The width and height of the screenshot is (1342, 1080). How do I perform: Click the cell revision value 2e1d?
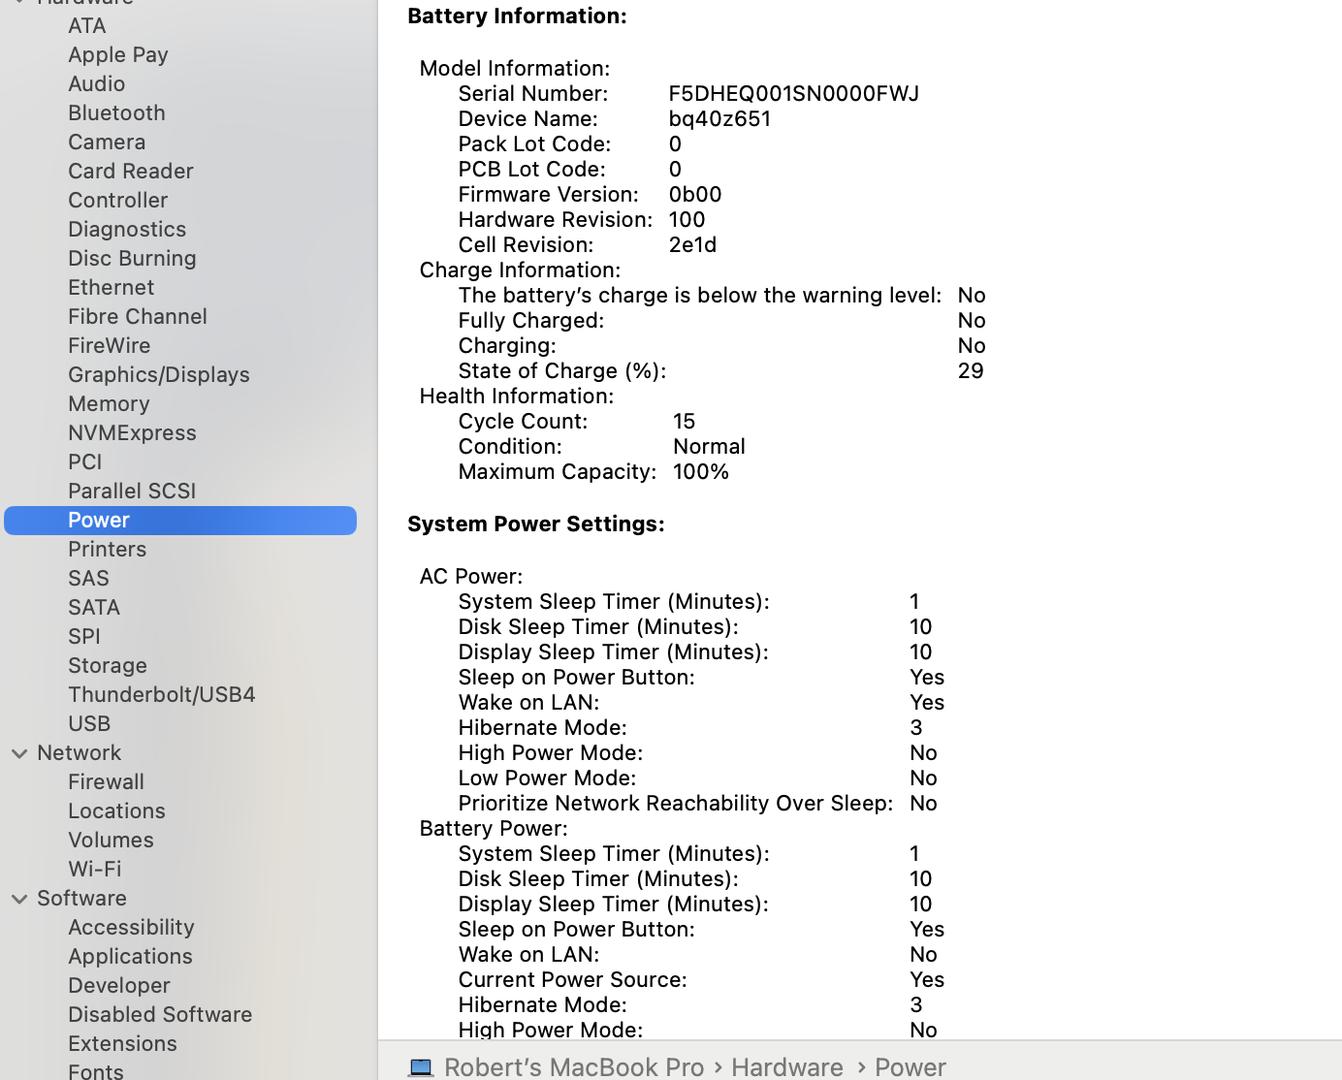coord(693,245)
